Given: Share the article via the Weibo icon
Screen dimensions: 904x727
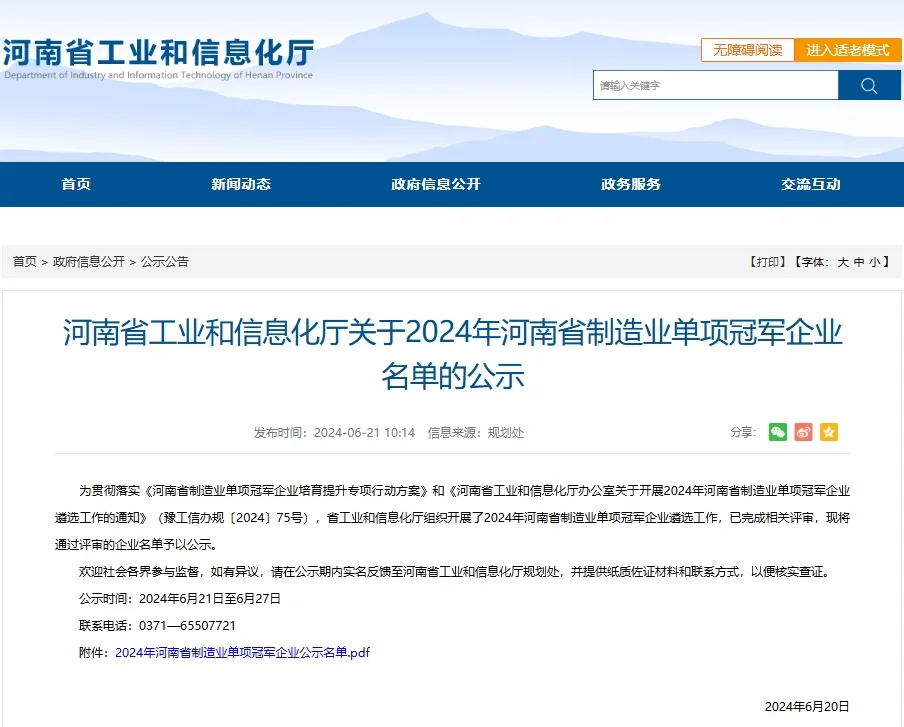Looking at the screenshot, I should click(x=803, y=432).
